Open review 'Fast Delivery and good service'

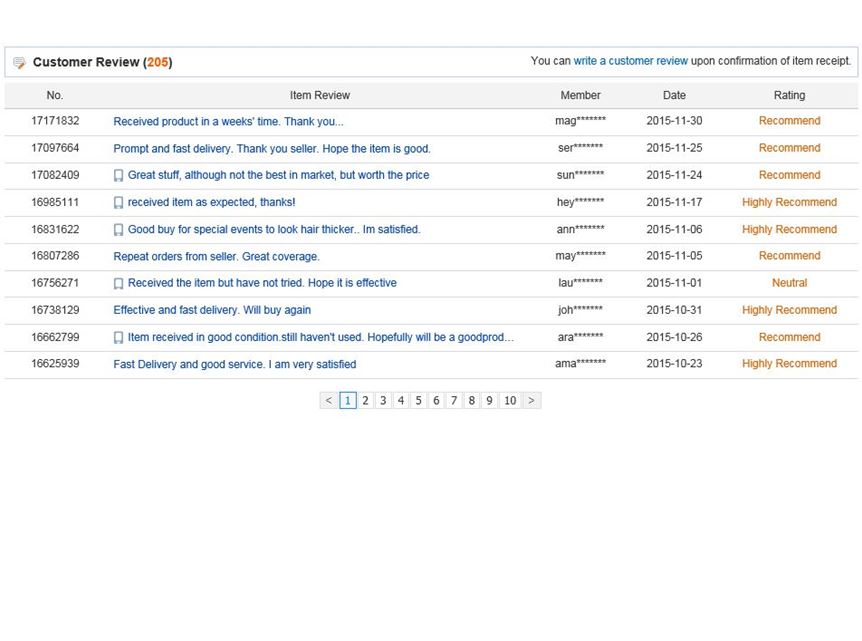point(234,364)
